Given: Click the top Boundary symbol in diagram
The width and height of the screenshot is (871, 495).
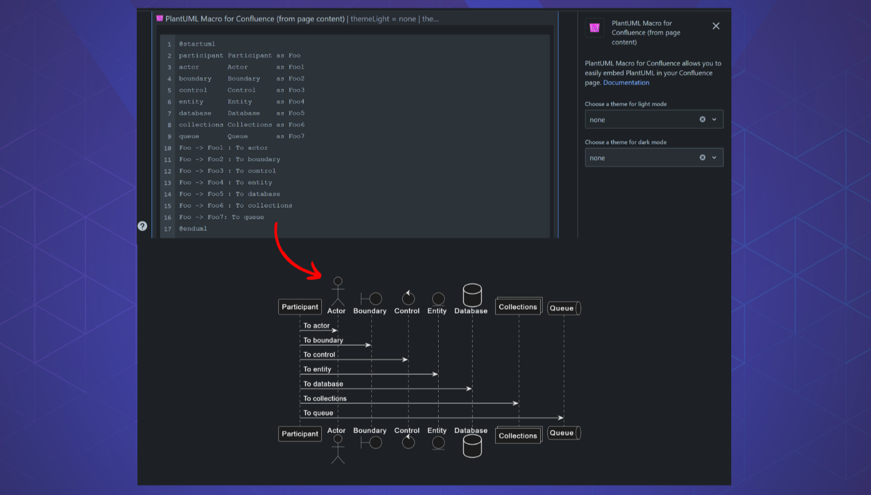Looking at the screenshot, I should [370, 298].
